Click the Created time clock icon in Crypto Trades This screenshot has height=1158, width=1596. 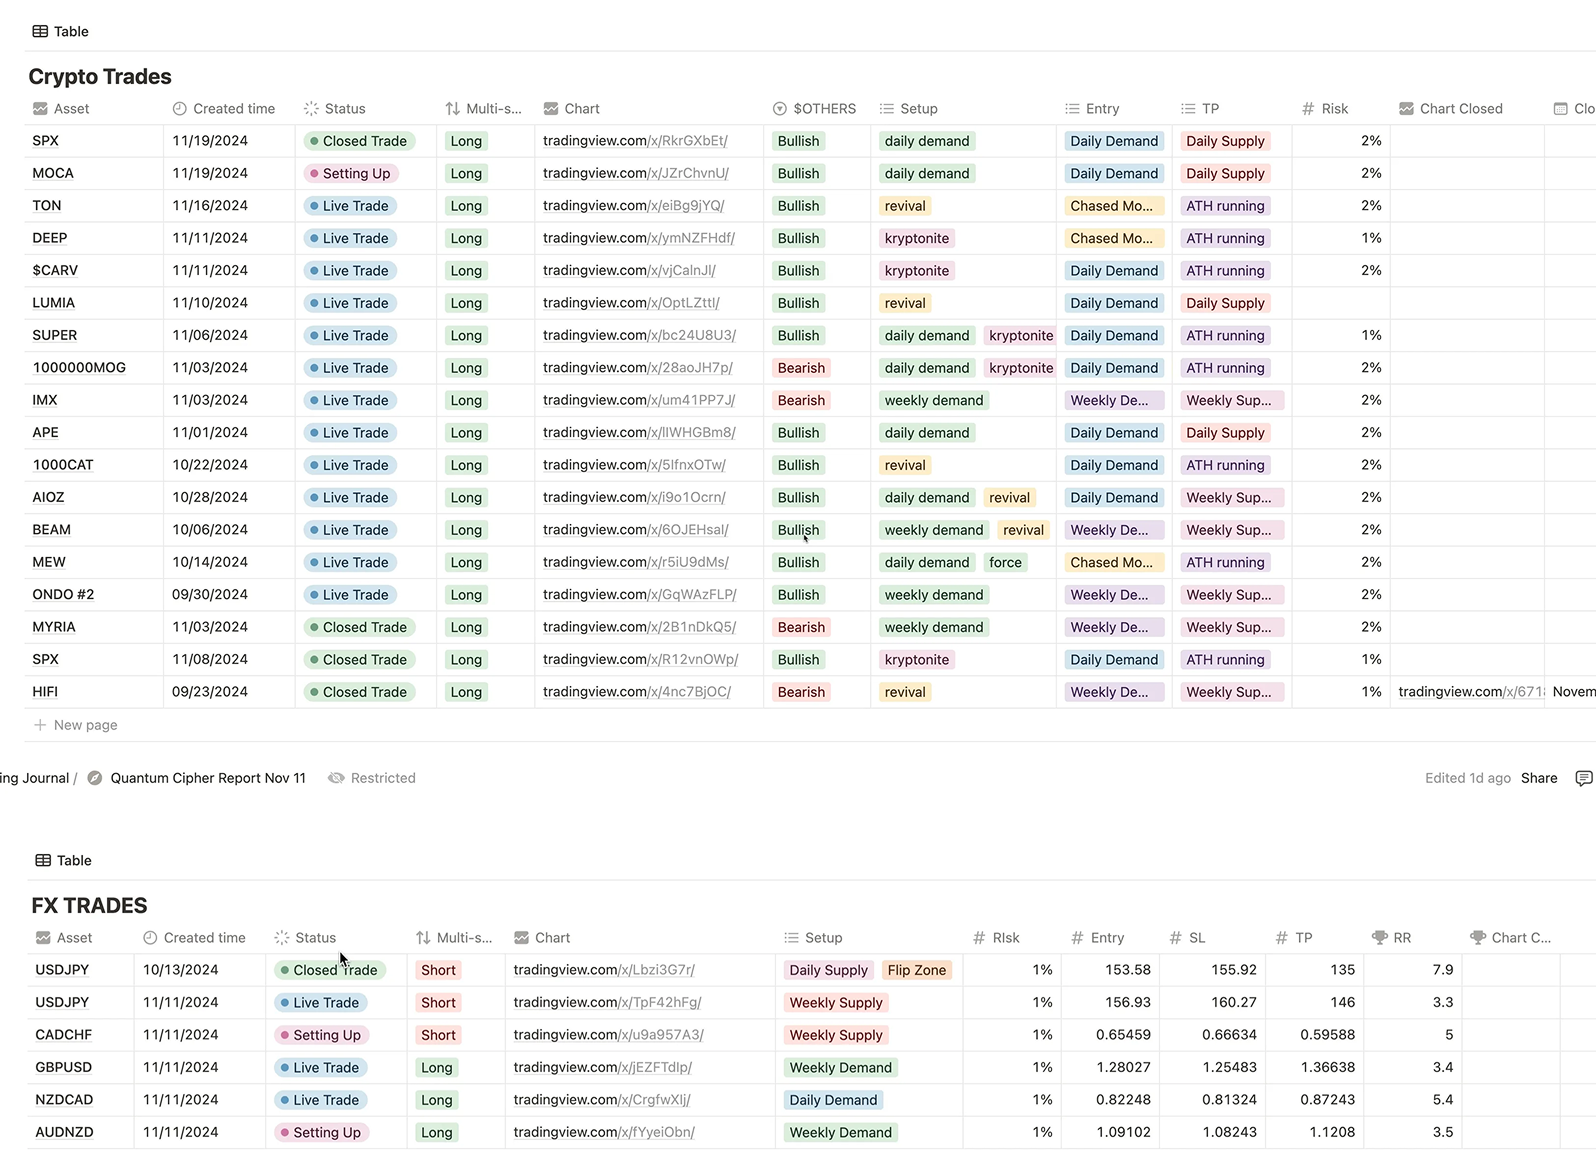pyautogui.click(x=180, y=108)
